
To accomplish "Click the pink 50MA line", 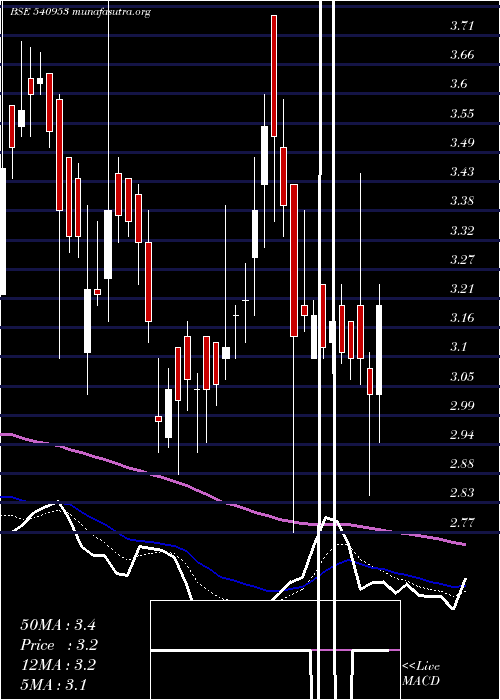I will [x=232, y=504].
